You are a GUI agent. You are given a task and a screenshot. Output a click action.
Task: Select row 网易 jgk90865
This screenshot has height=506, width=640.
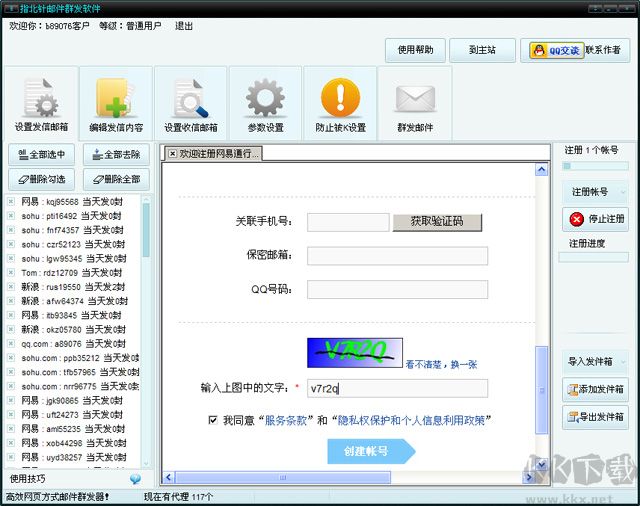(x=74, y=400)
